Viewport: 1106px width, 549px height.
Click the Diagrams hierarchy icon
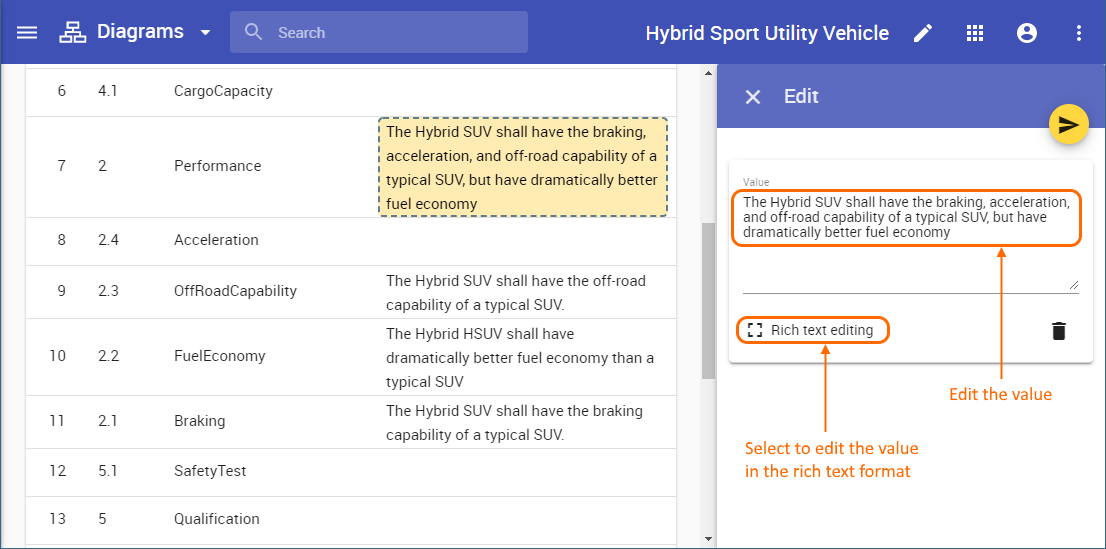73,33
